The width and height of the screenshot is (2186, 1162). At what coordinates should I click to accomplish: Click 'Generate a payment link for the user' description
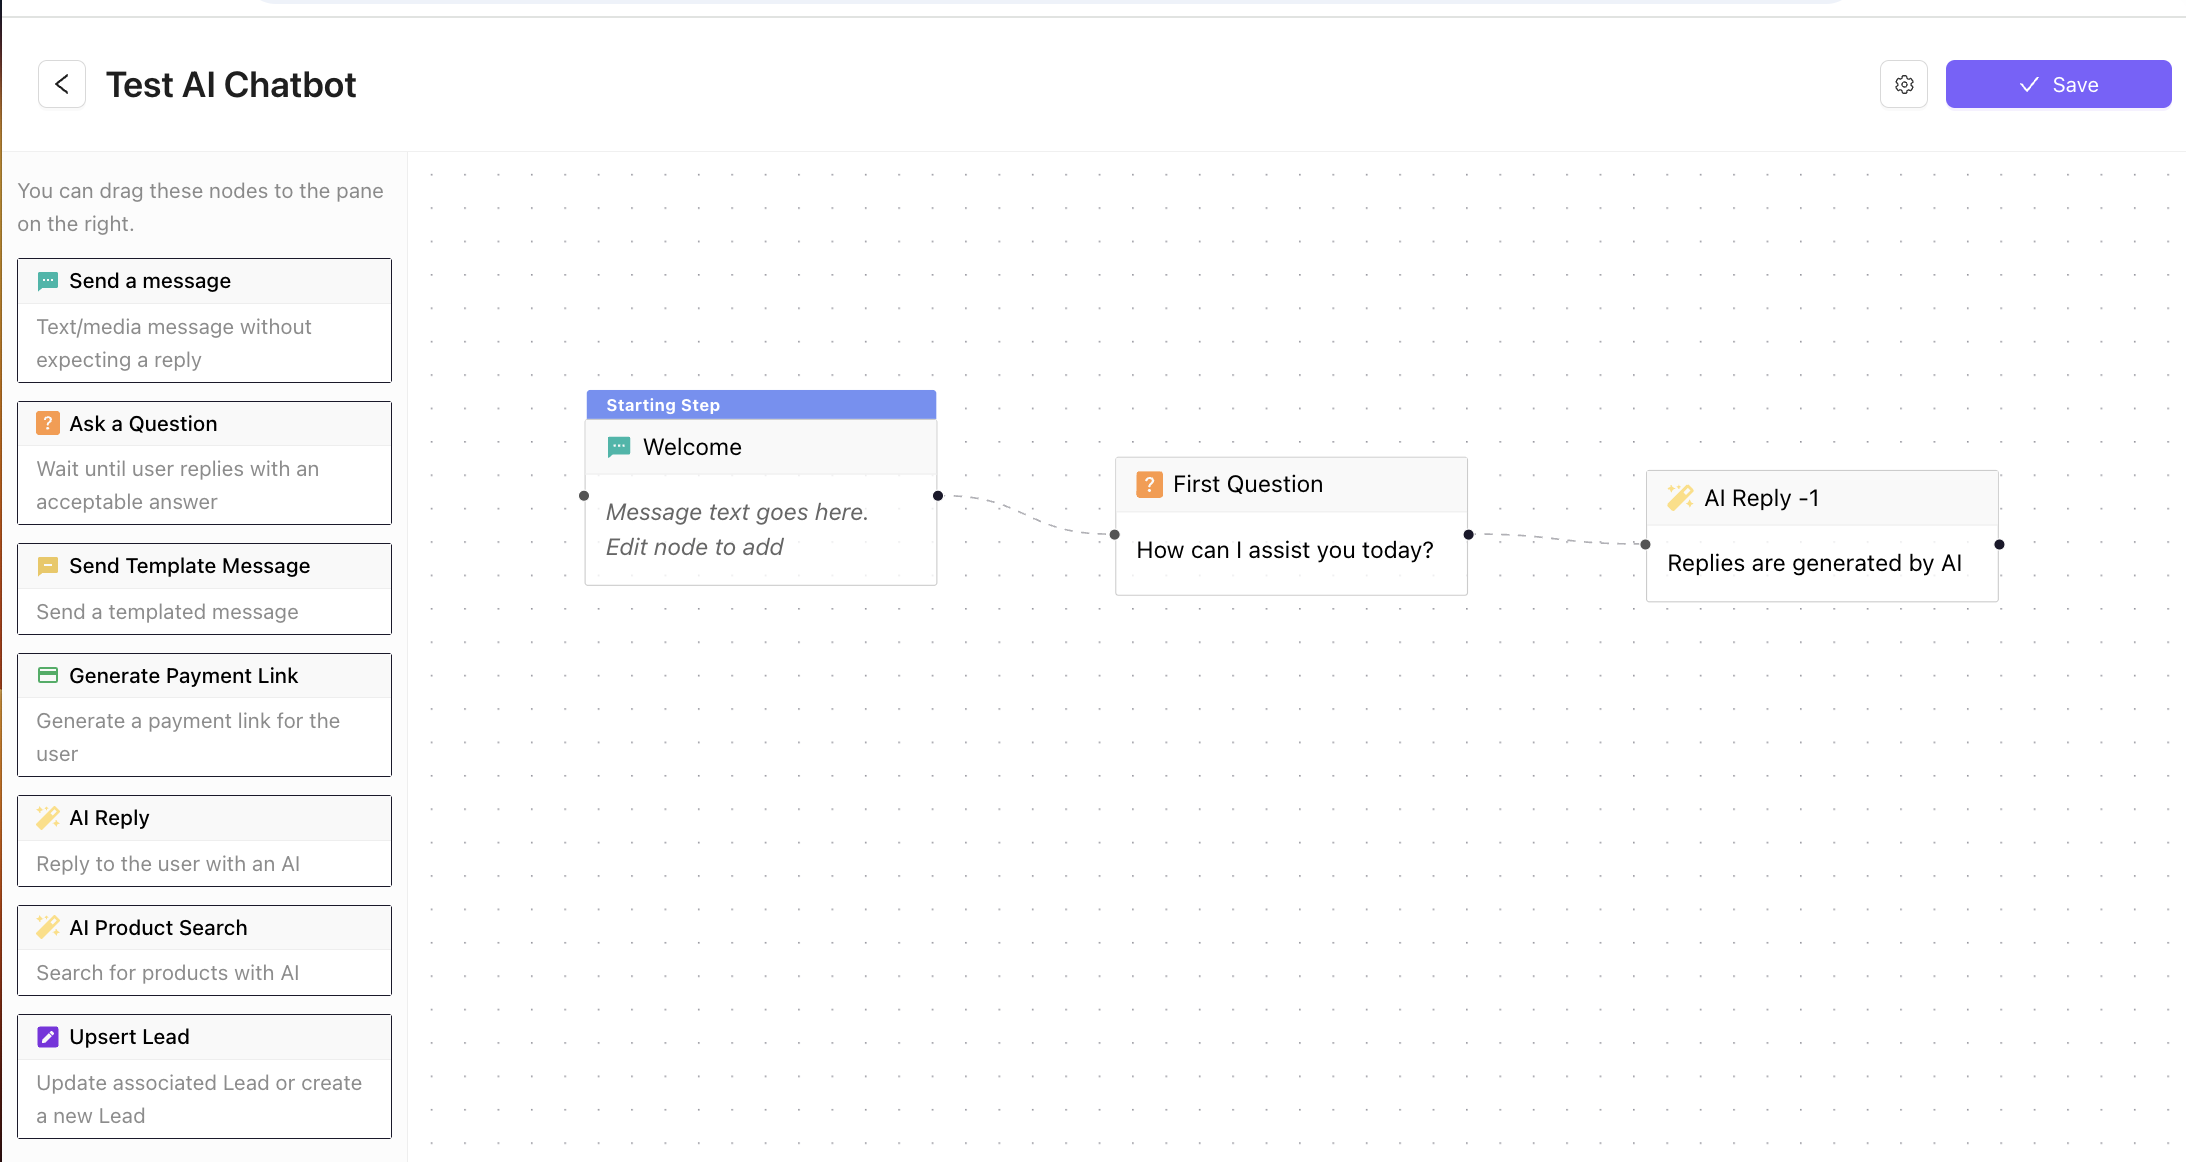(x=188, y=737)
